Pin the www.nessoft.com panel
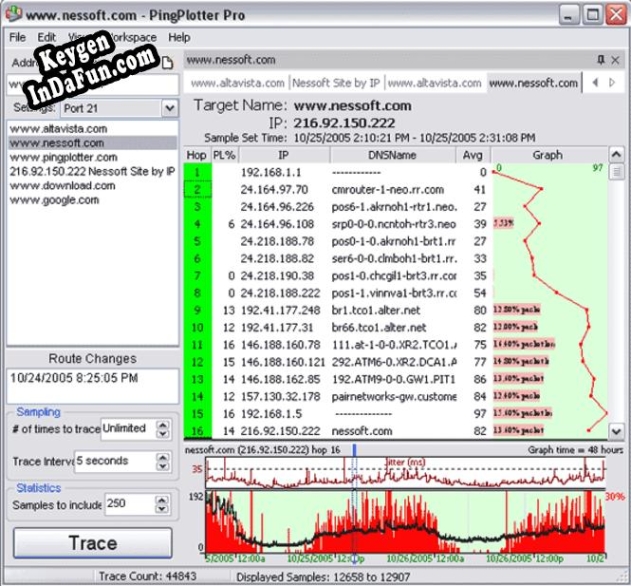The image size is (631, 586). tap(600, 60)
